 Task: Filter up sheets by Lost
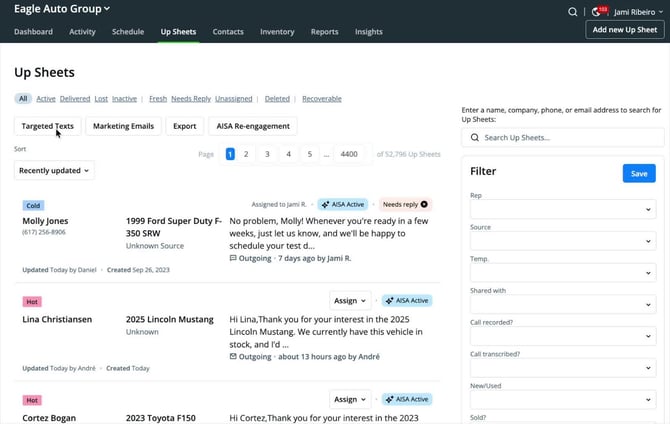(x=101, y=99)
